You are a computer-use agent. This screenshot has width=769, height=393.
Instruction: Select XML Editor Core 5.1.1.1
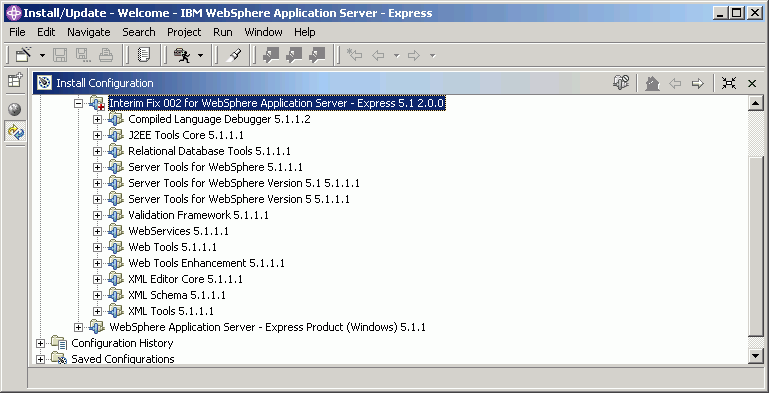pos(185,279)
